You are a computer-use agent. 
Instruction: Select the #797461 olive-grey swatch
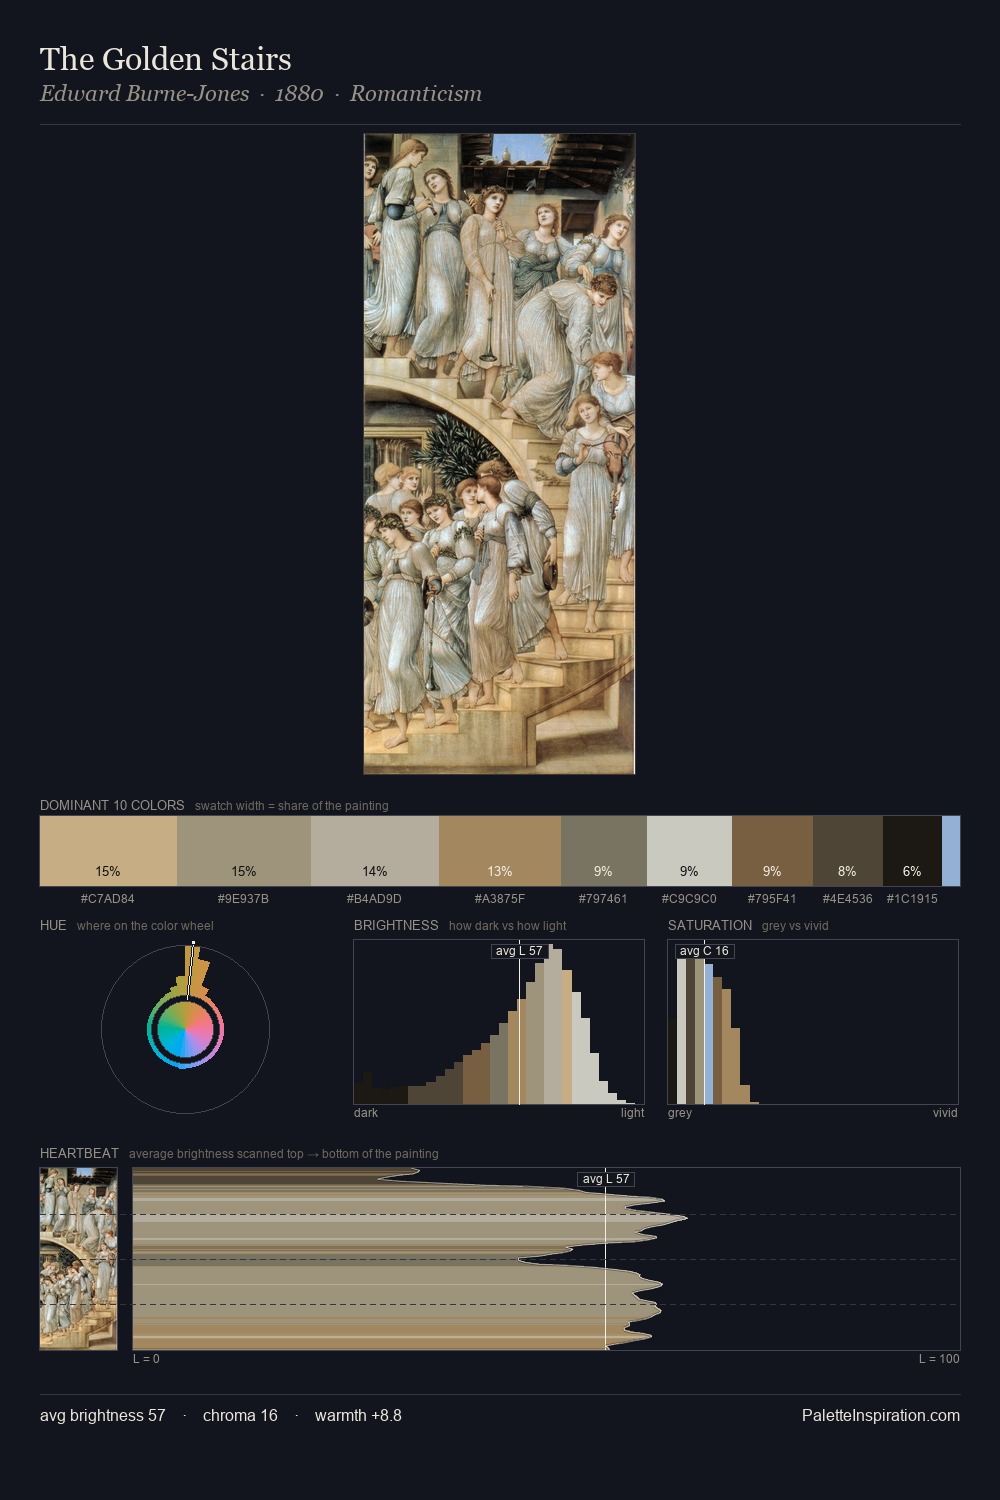point(604,851)
